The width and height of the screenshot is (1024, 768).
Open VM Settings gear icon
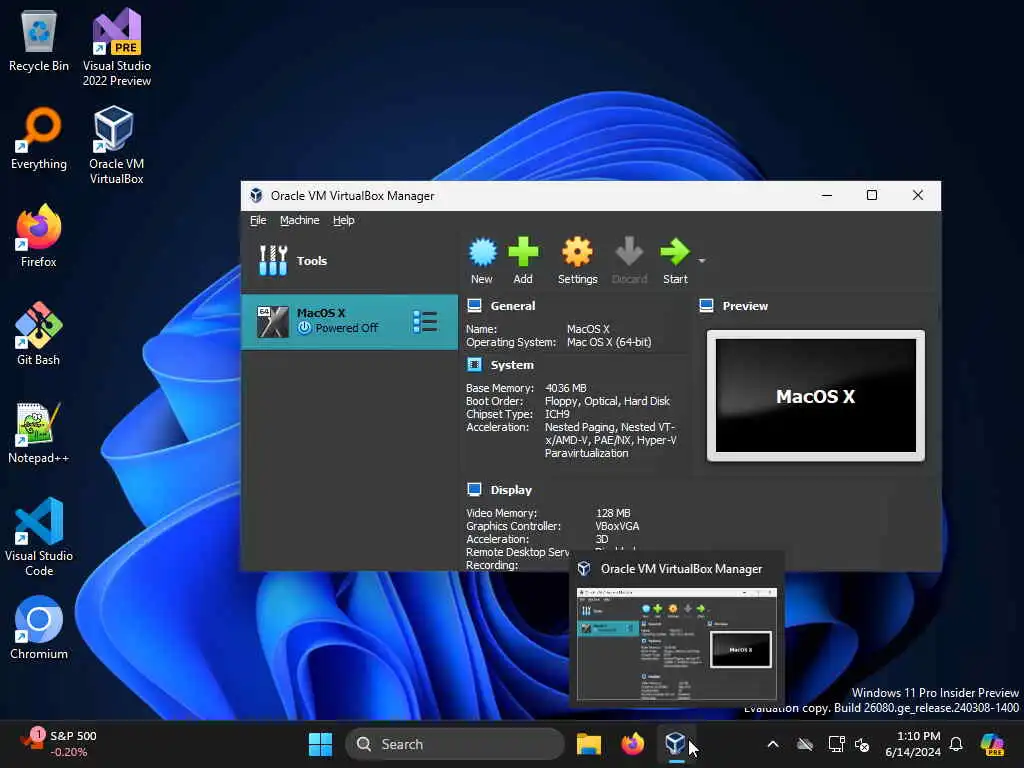(x=577, y=253)
